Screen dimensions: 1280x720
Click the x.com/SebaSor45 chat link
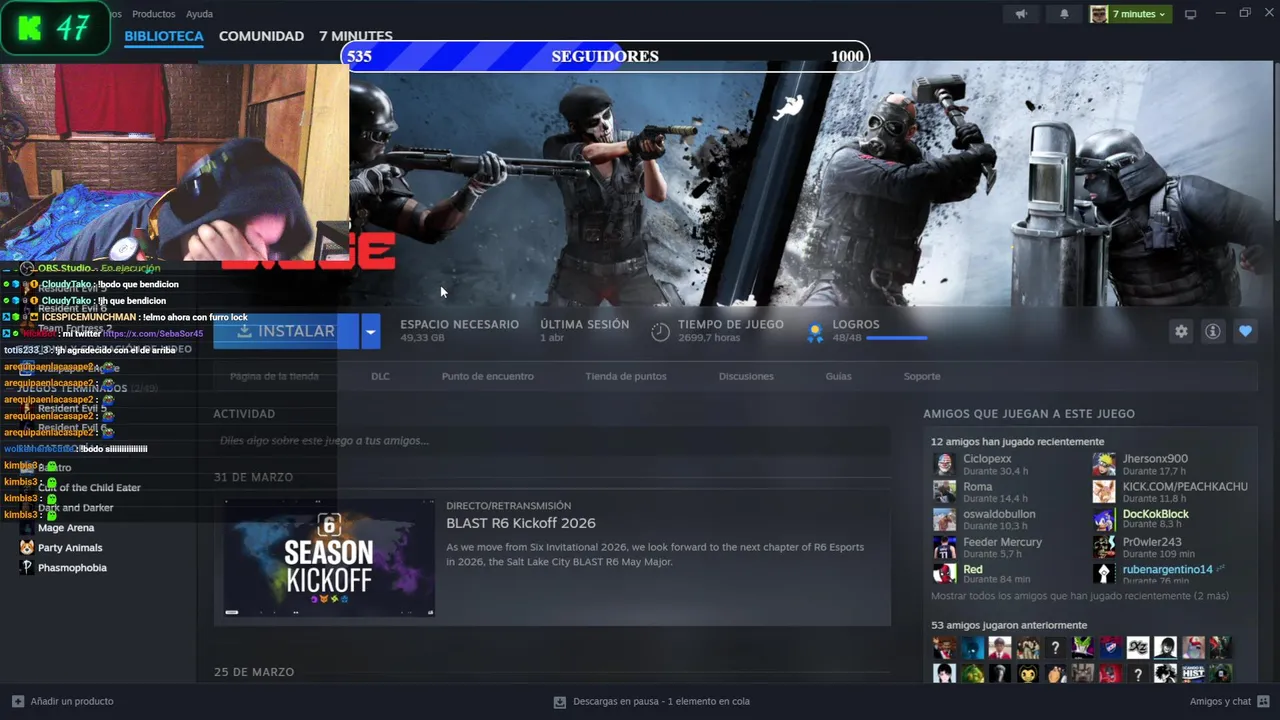153,333
